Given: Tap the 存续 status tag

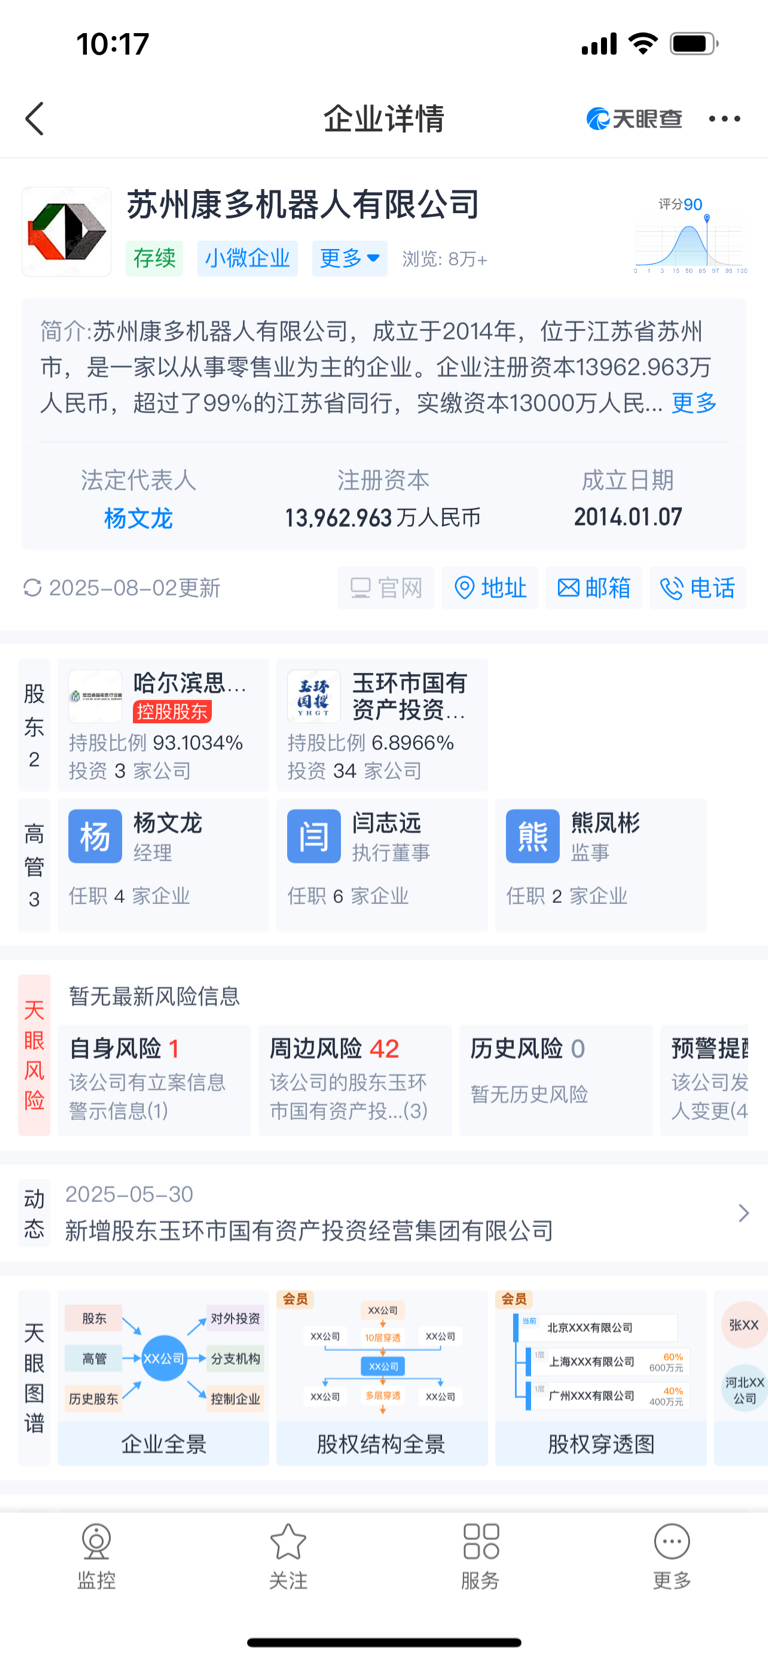Looking at the screenshot, I should (155, 258).
